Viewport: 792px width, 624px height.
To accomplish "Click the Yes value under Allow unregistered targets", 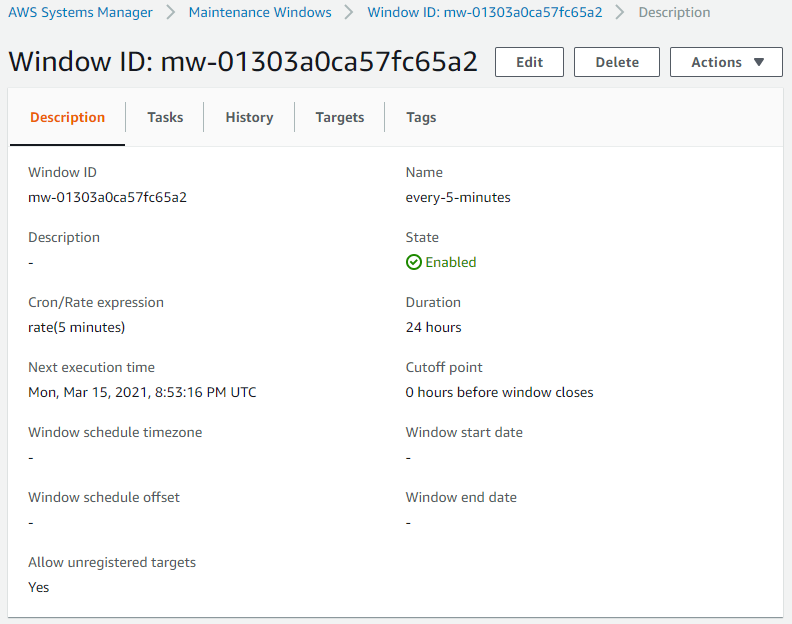I will tap(39, 587).
